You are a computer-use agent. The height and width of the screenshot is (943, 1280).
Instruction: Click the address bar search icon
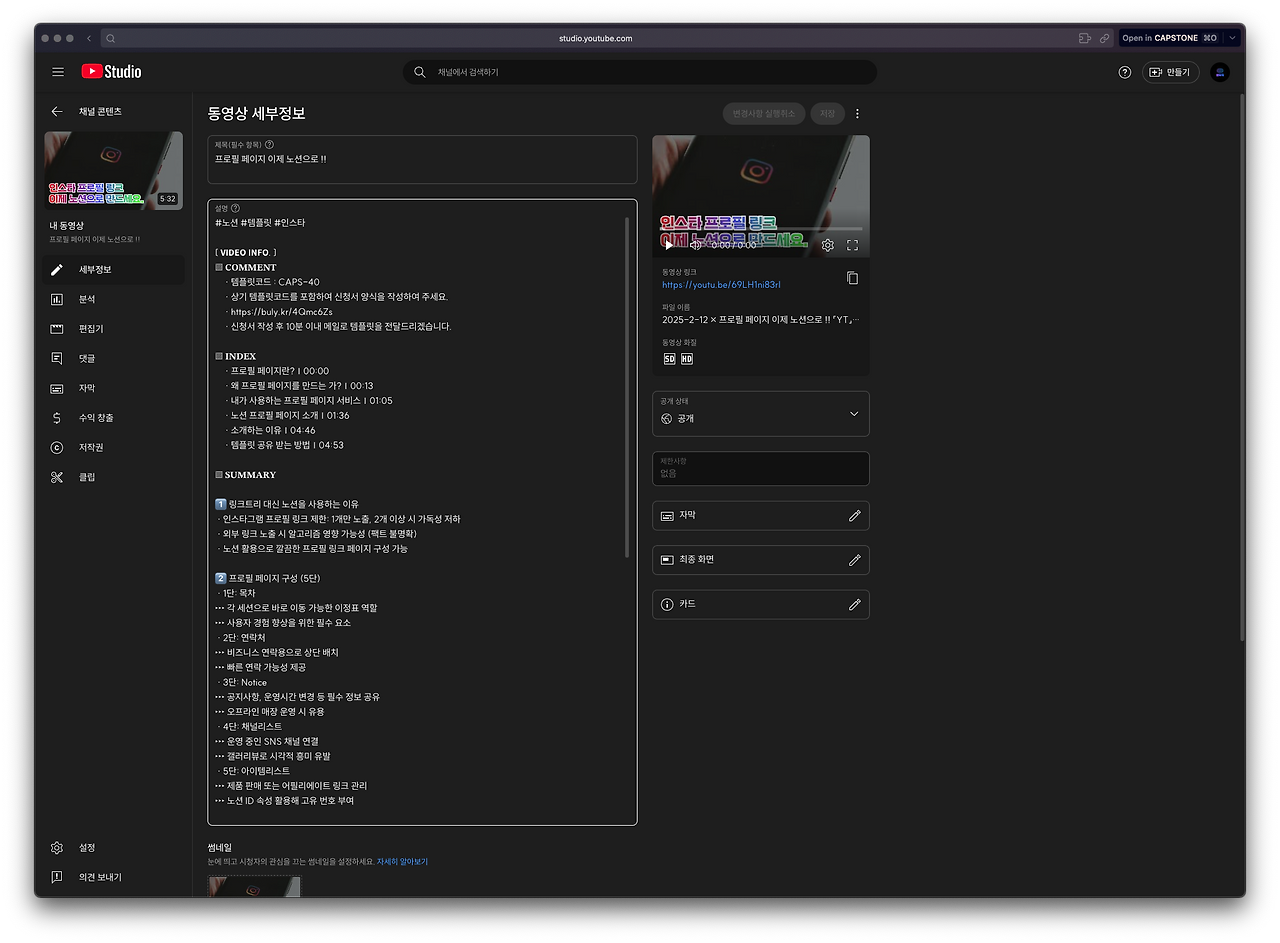(110, 38)
